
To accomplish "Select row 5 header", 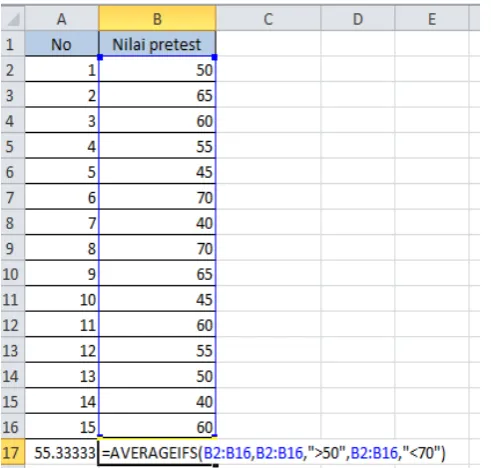I will [x=13, y=146].
